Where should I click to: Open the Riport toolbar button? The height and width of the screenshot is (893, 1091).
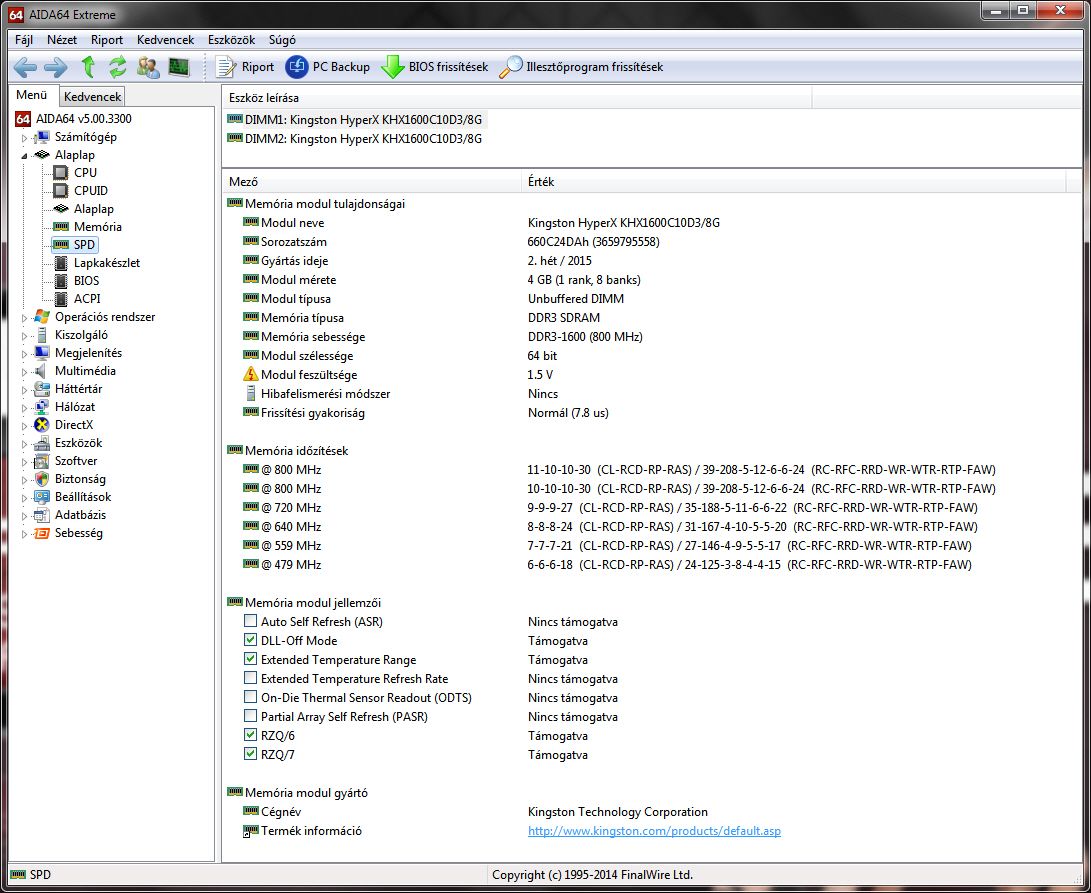tap(244, 67)
